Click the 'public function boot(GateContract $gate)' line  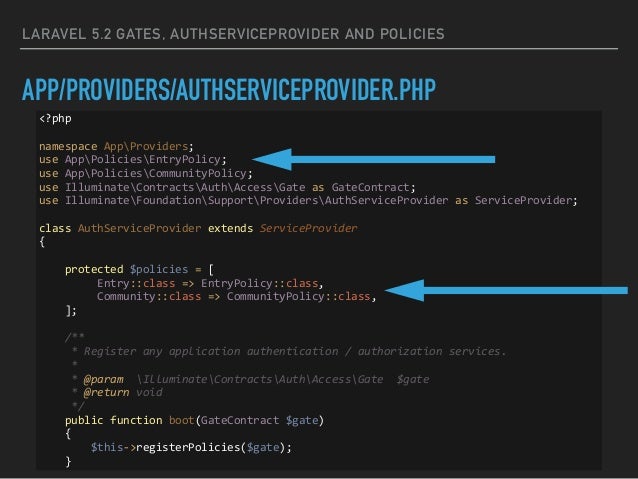194,420
